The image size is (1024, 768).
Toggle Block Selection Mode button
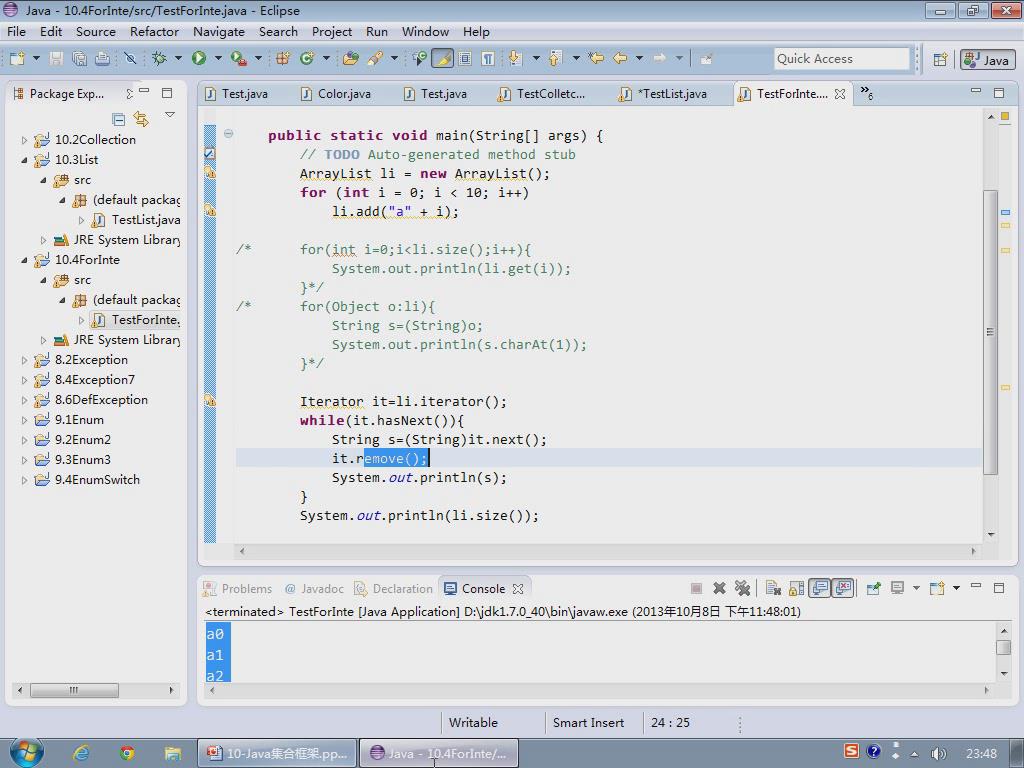click(465, 59)
